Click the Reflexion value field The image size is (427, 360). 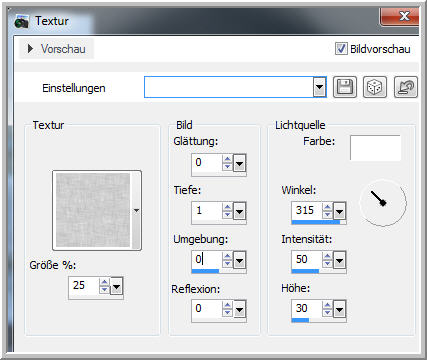[x=207, y=309]
